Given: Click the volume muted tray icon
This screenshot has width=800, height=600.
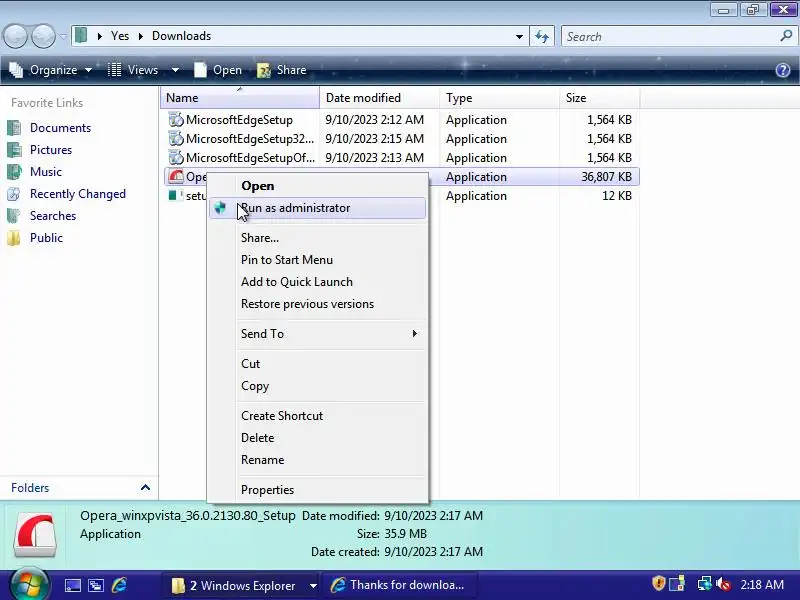Looking at the screenshot, I should click(723, 584).
